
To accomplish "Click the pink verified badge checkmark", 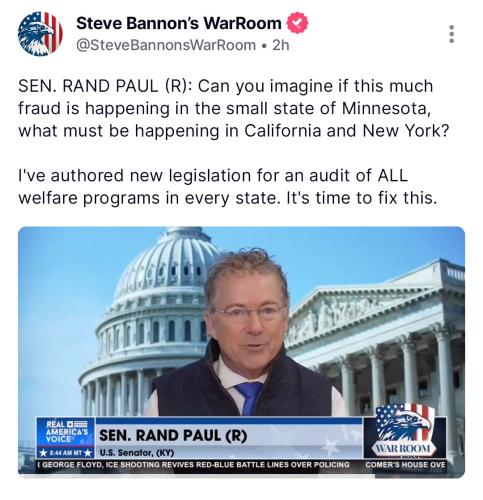I will tap(297, 23).
